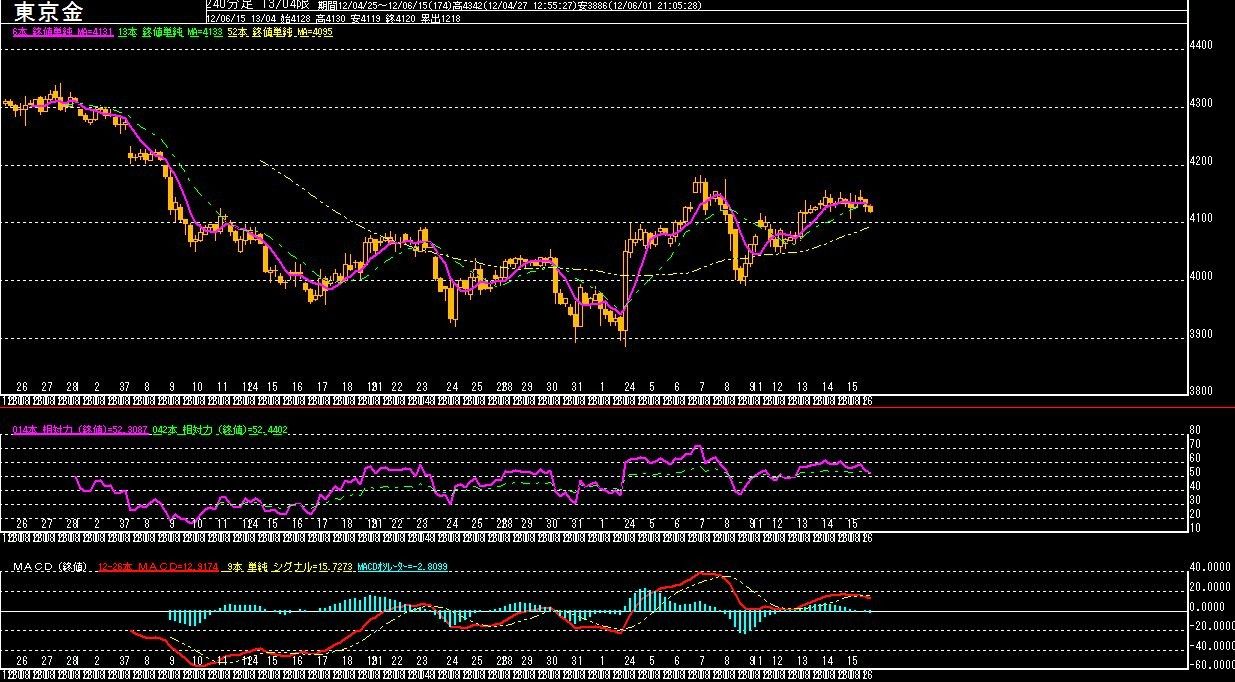Click the 40.0000 MACD scale label

(x=1209, y=568)
